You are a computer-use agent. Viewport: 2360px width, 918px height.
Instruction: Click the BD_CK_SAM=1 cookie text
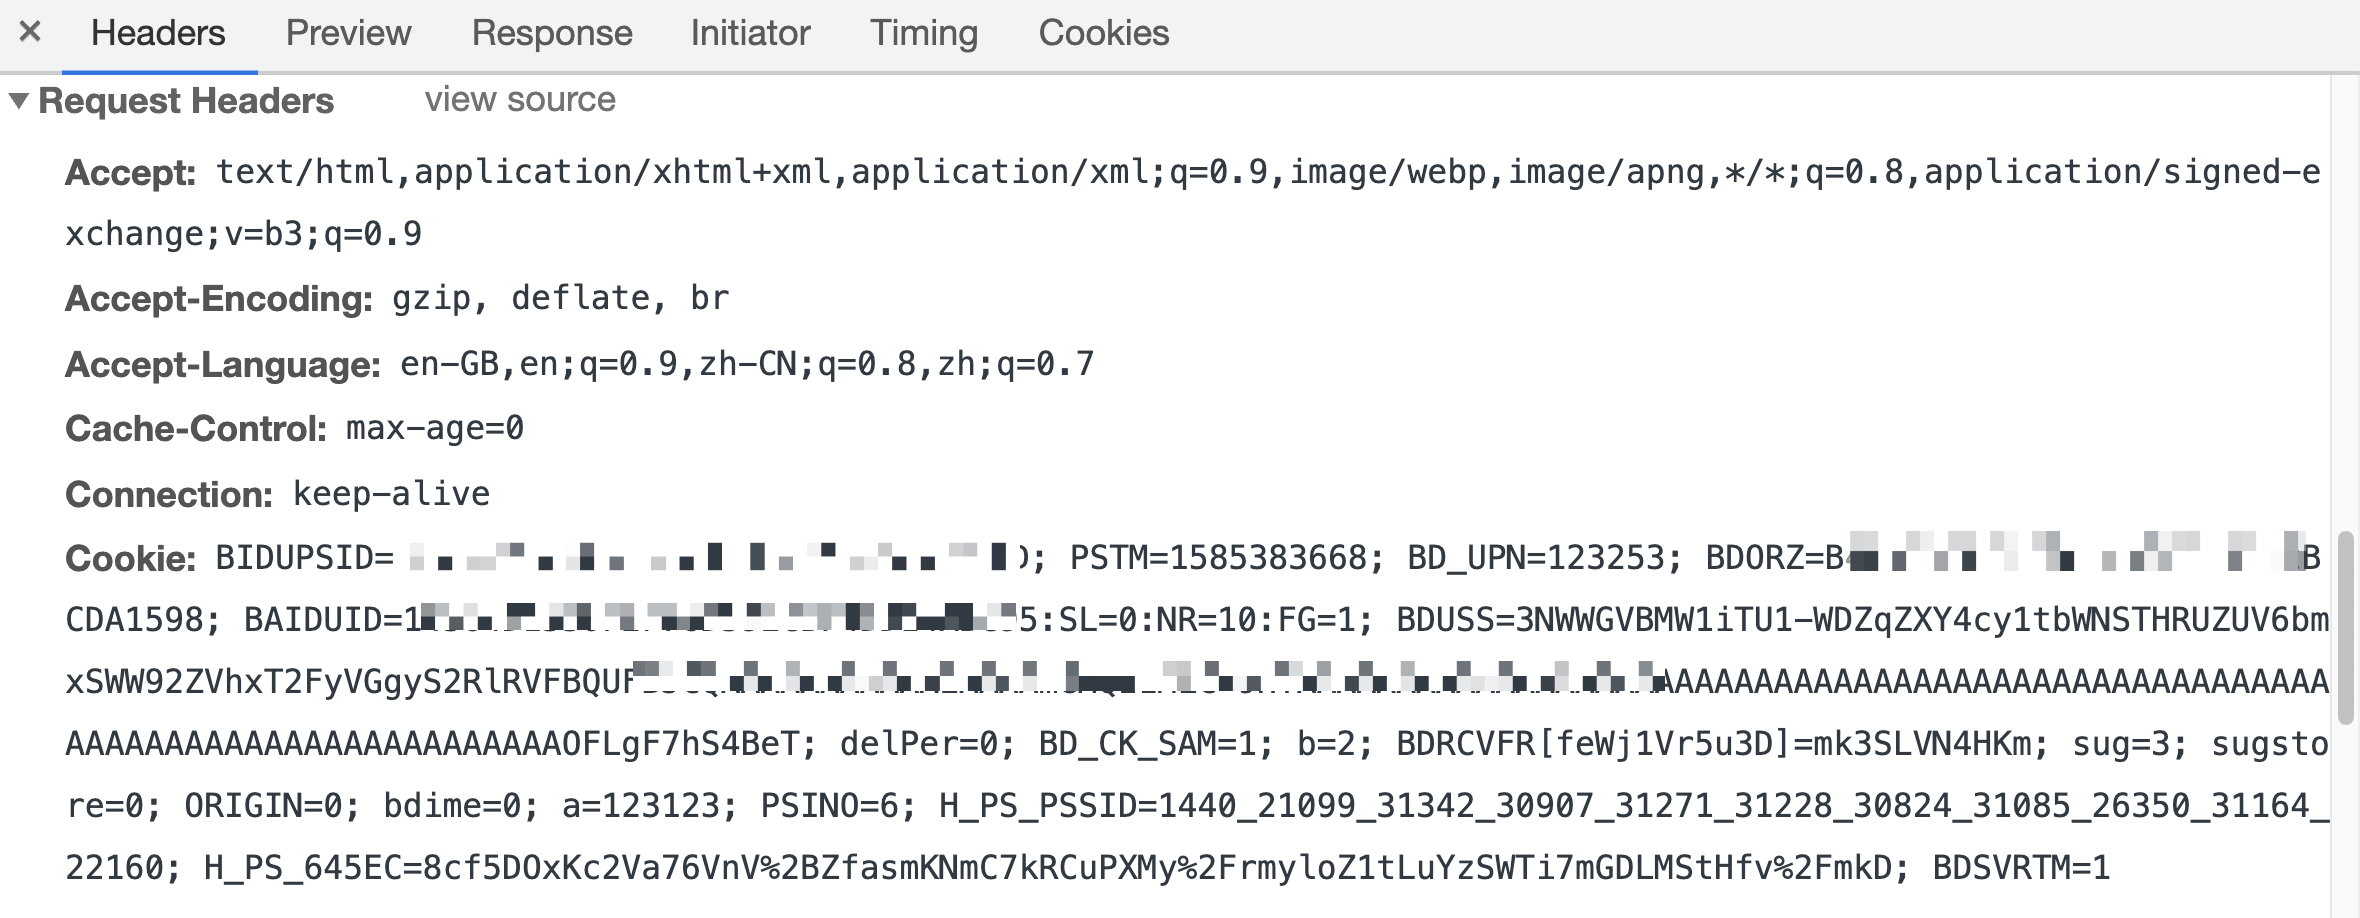click(1155, 744)
